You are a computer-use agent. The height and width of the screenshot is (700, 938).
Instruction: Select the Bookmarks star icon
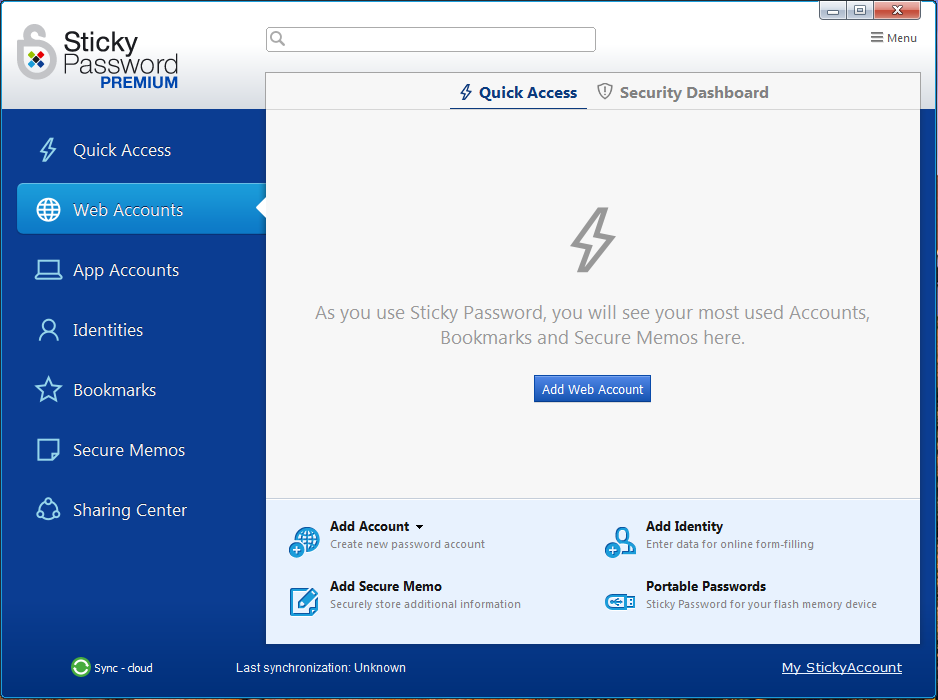[x=48, y=389]
